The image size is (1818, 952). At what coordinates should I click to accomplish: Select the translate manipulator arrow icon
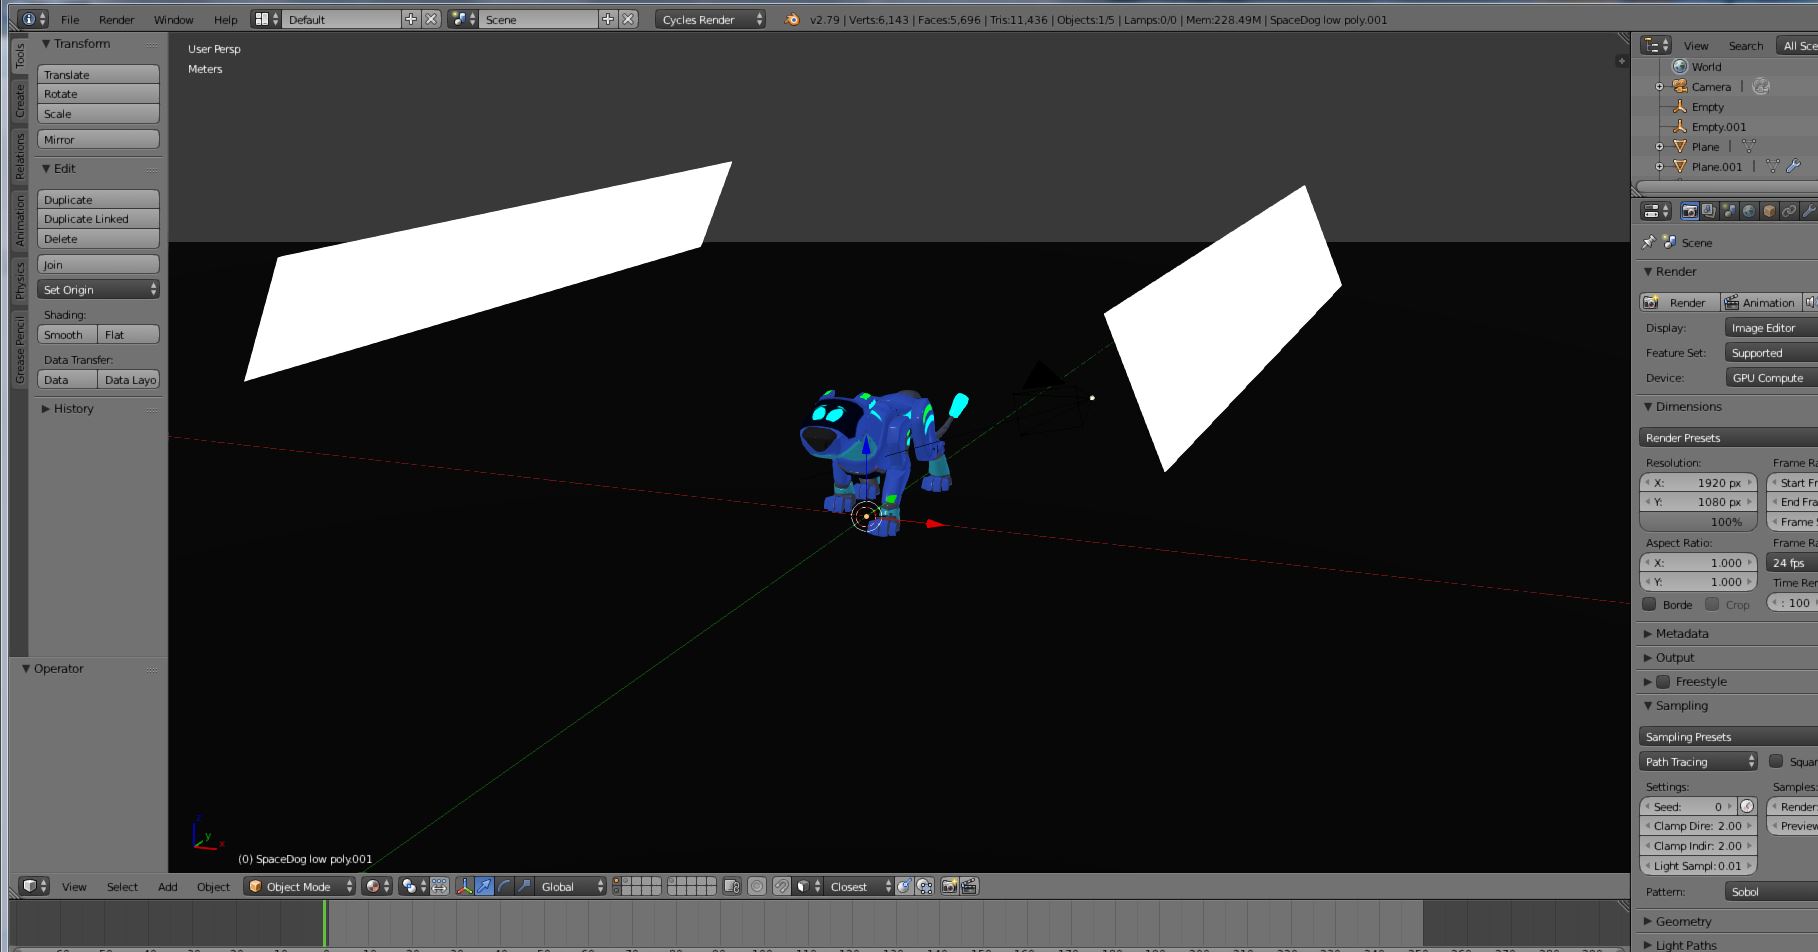pyautogui.click(x=484, y=886)
